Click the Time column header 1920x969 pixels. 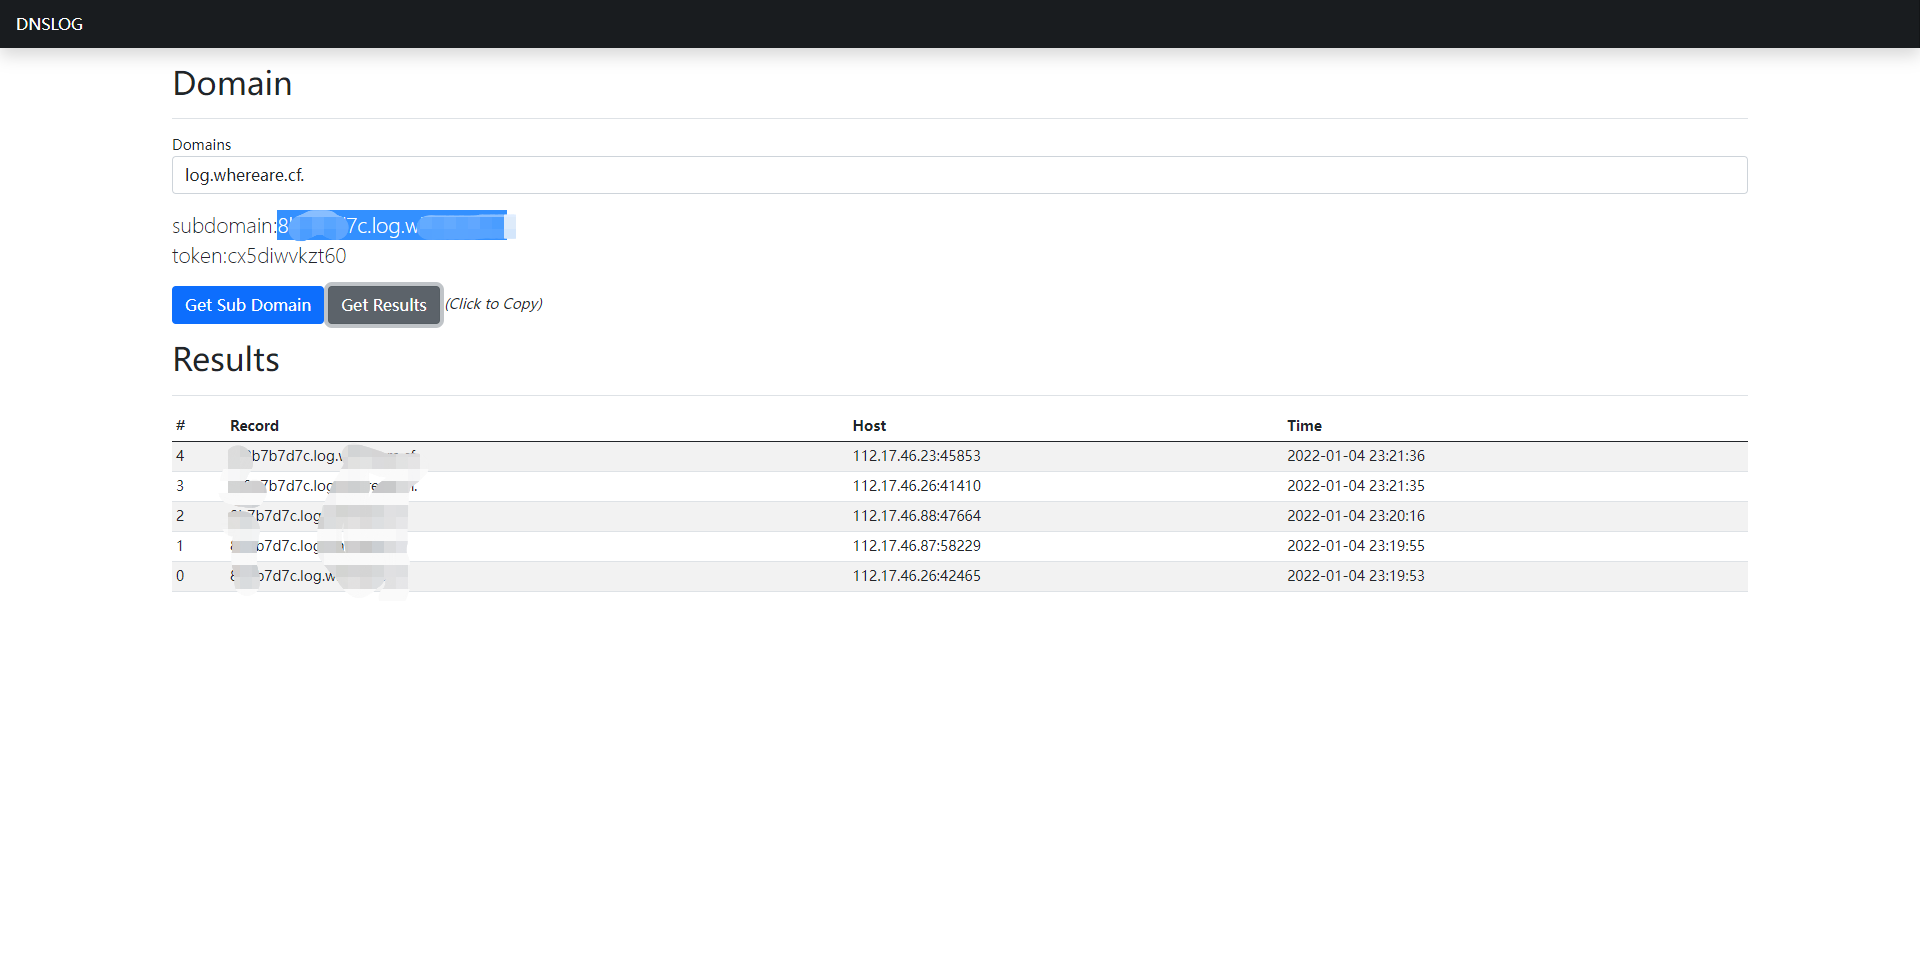(x=1304, y=426)
